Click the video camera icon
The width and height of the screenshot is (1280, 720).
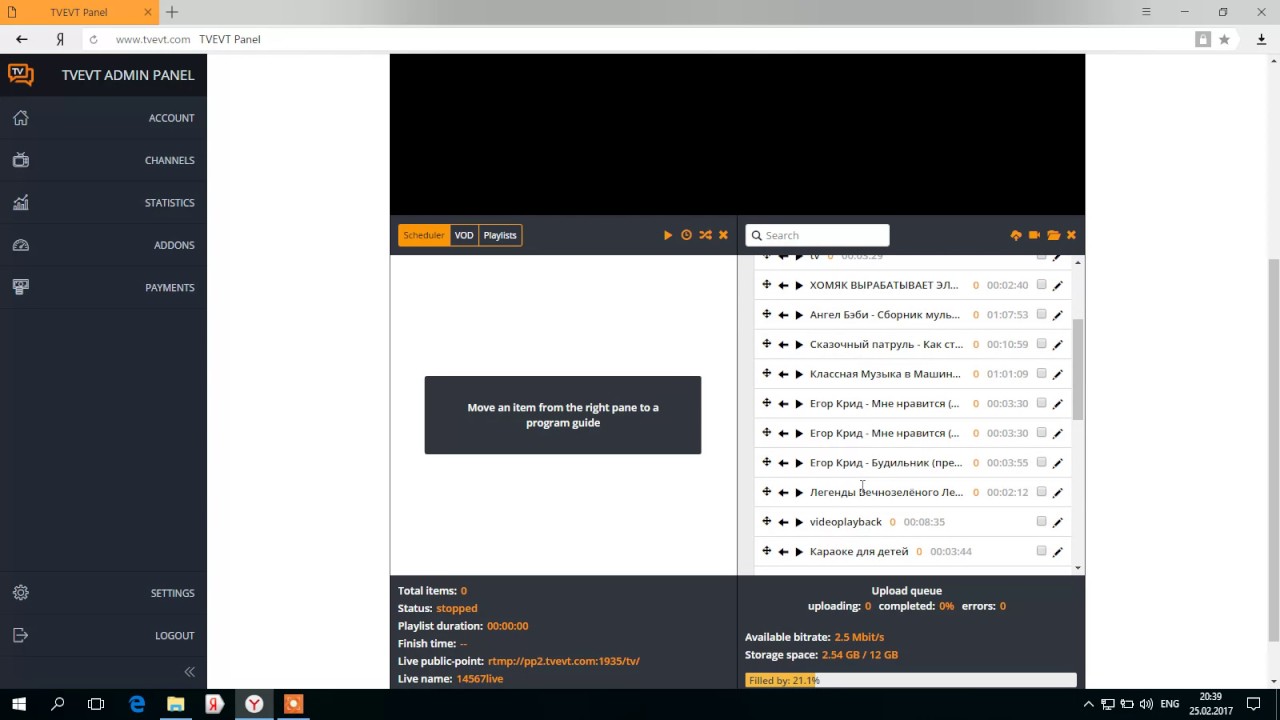coord(1034,235)
